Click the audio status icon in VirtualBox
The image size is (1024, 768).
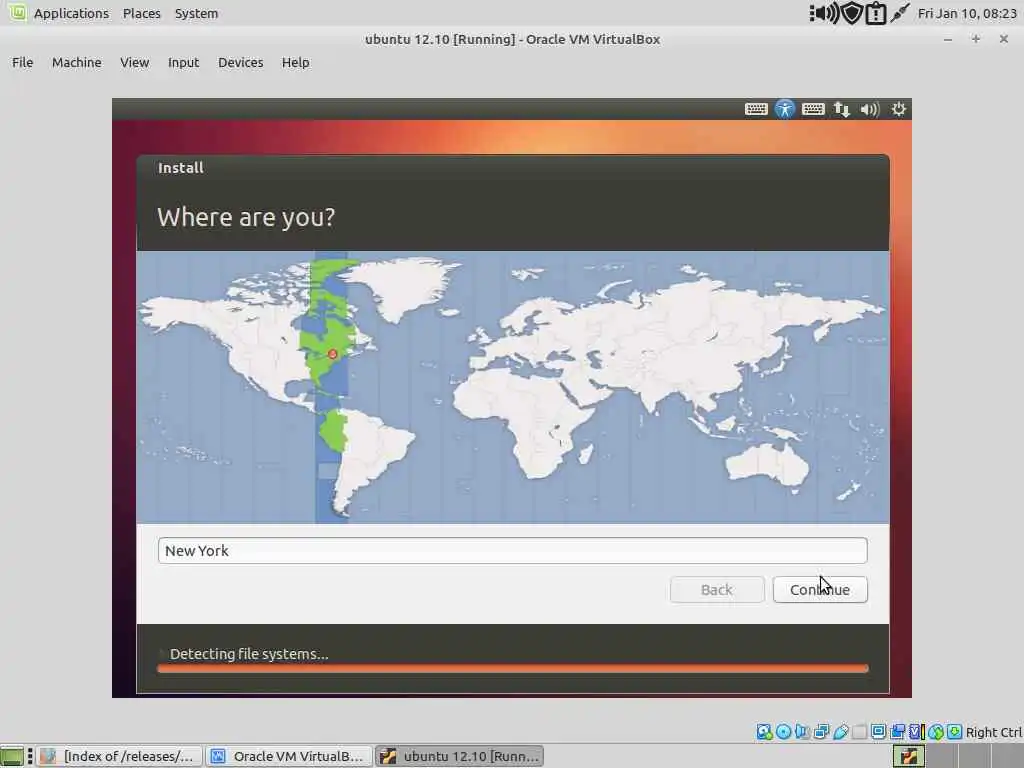click(x=802, y=731)
